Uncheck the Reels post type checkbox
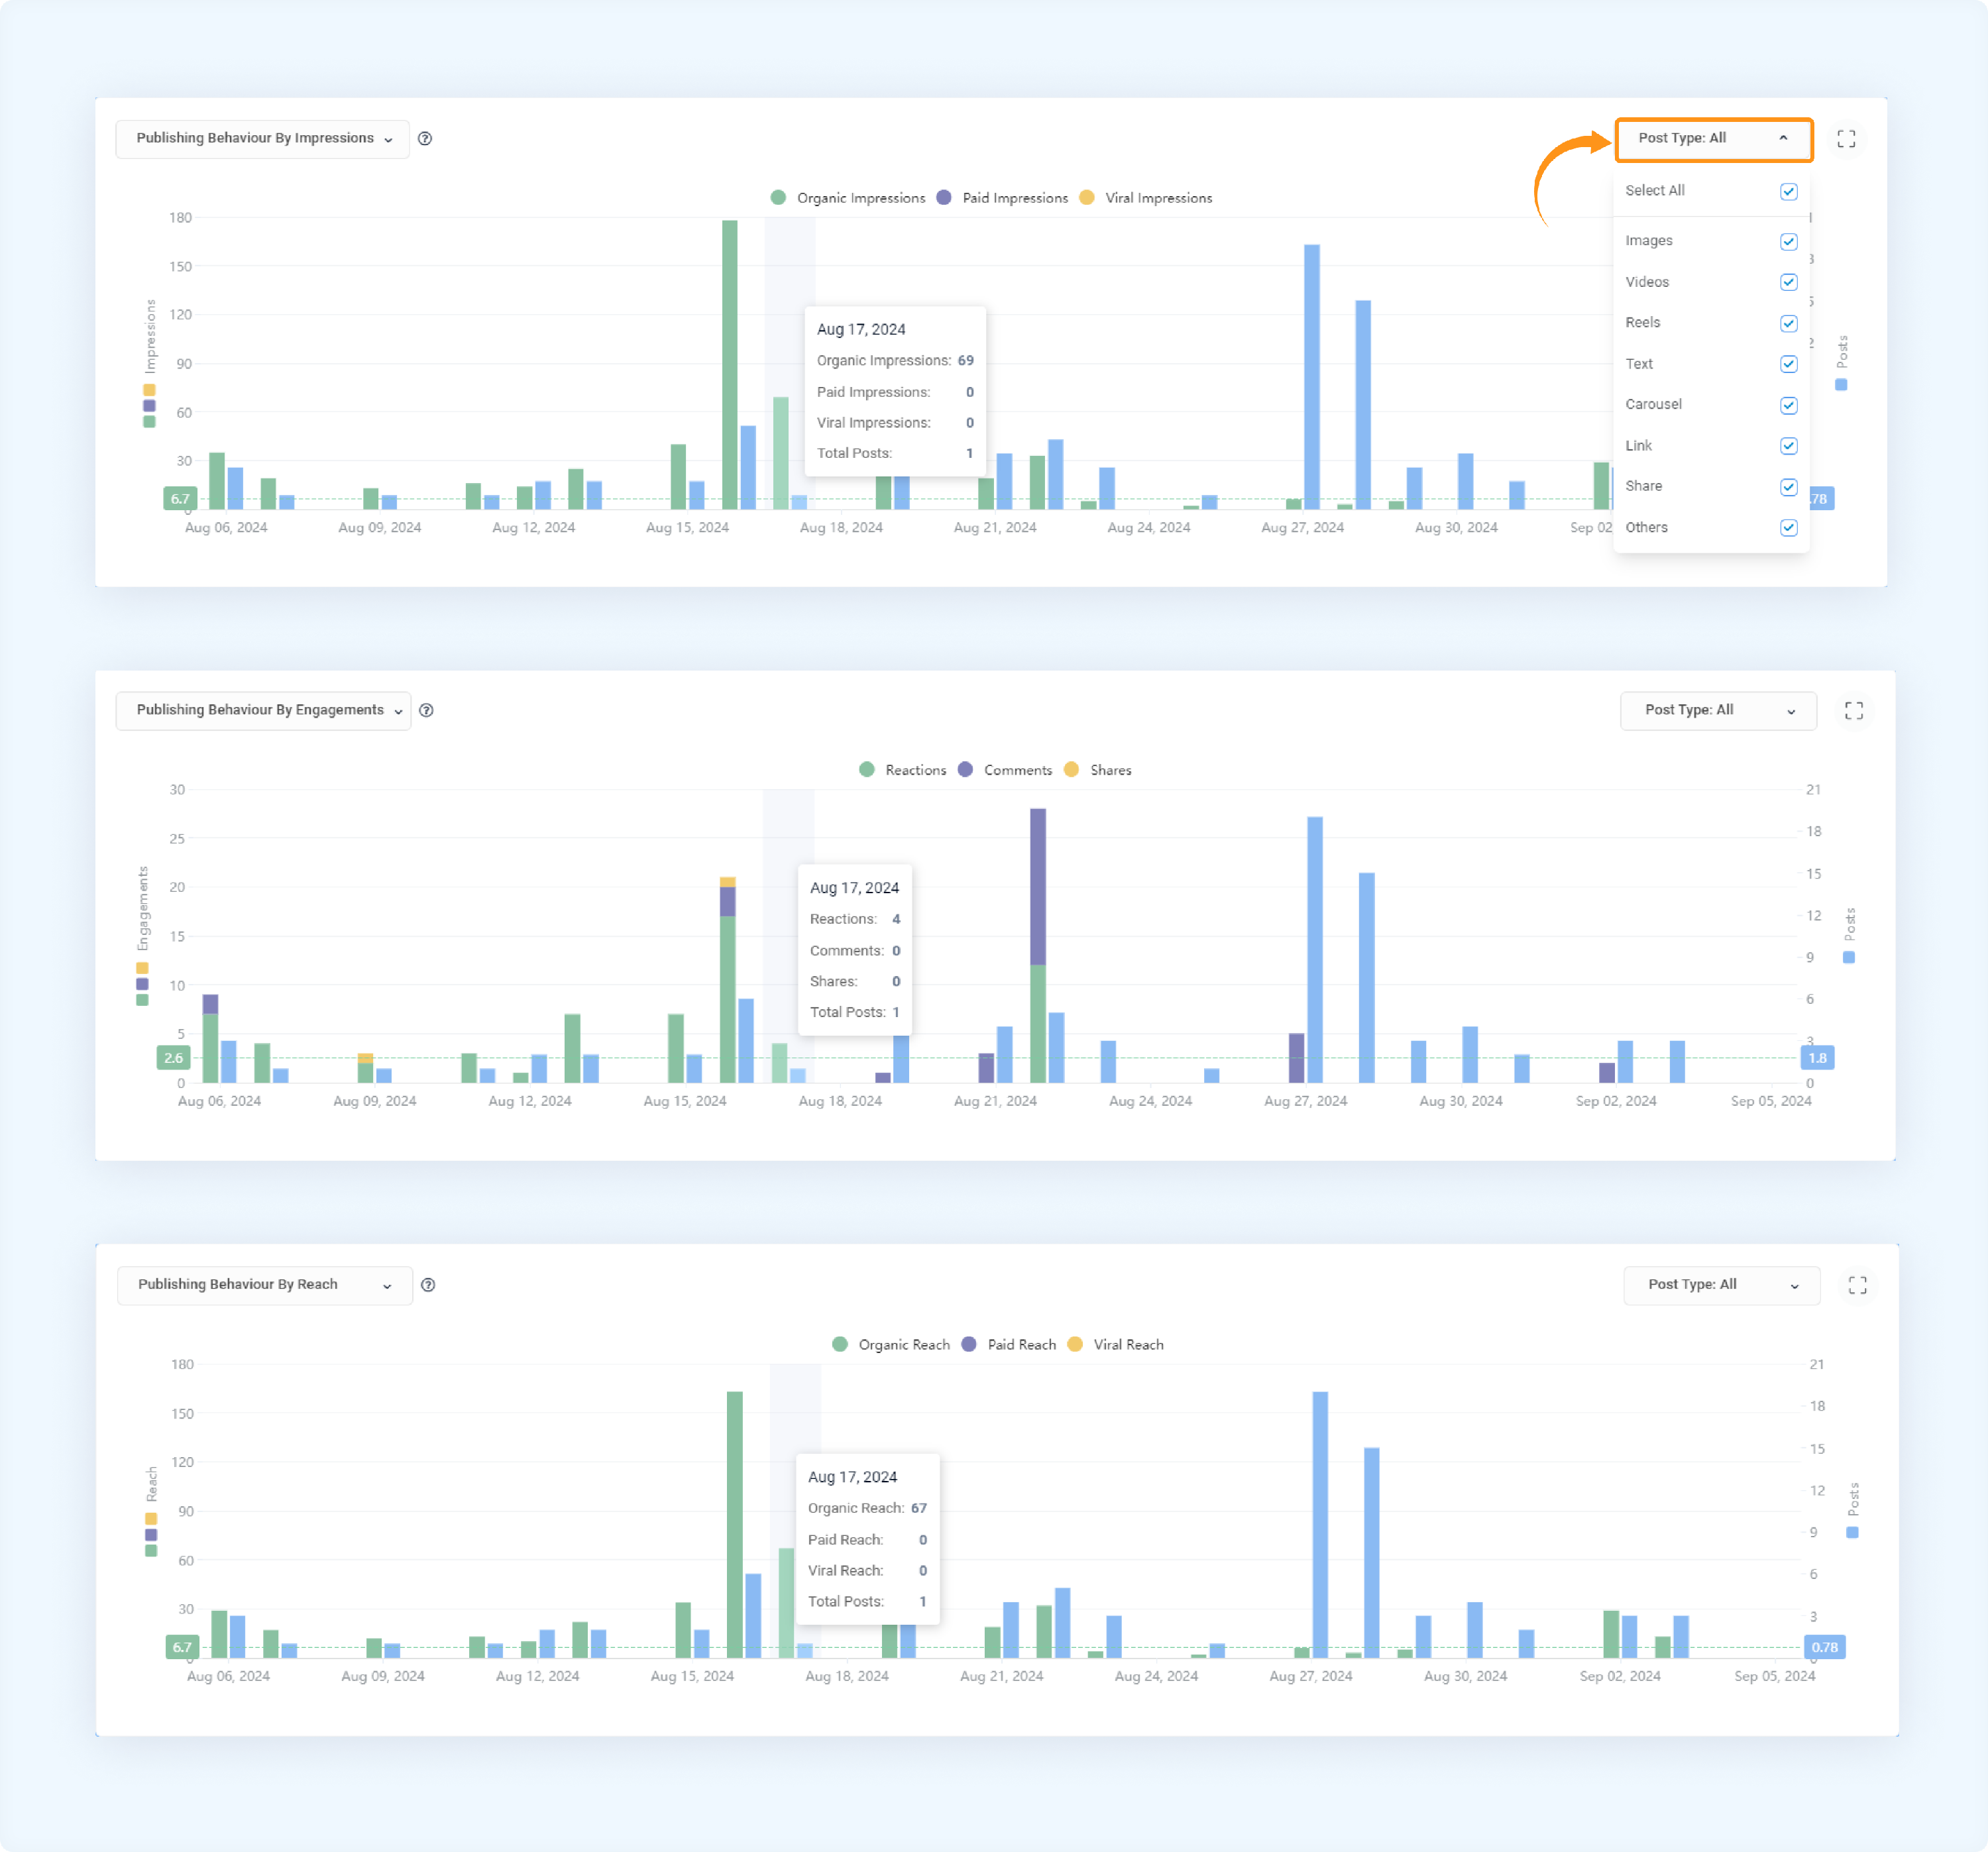This screenshot has width=1988, height=1852. 1789,323
